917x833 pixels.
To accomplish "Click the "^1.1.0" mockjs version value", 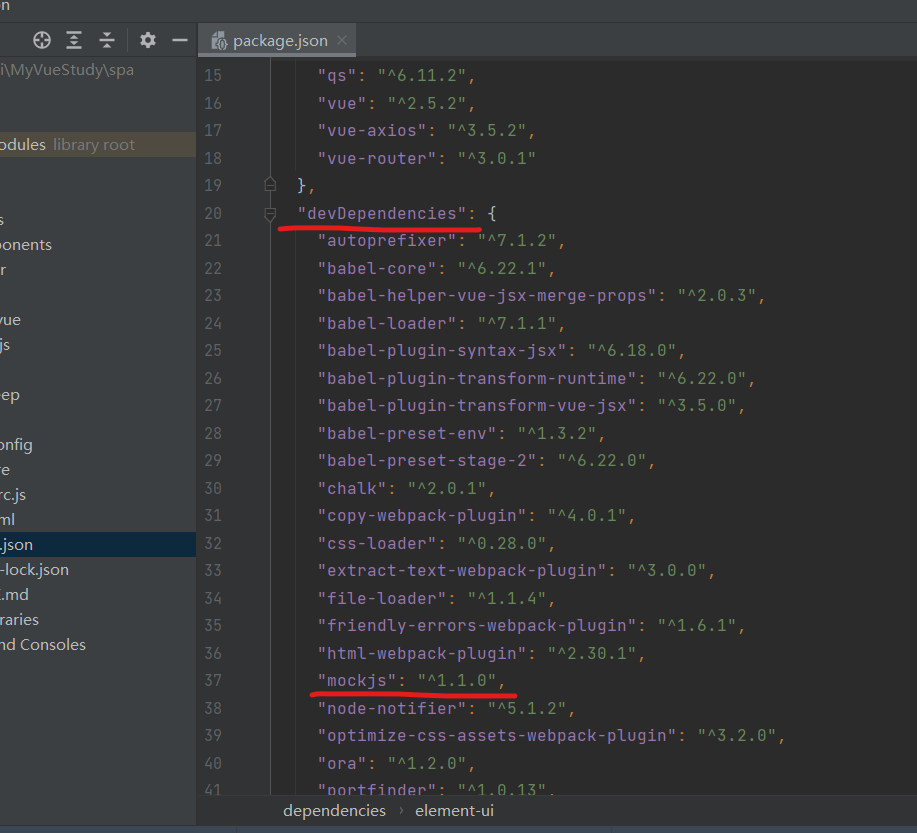I will coord(457,680).
